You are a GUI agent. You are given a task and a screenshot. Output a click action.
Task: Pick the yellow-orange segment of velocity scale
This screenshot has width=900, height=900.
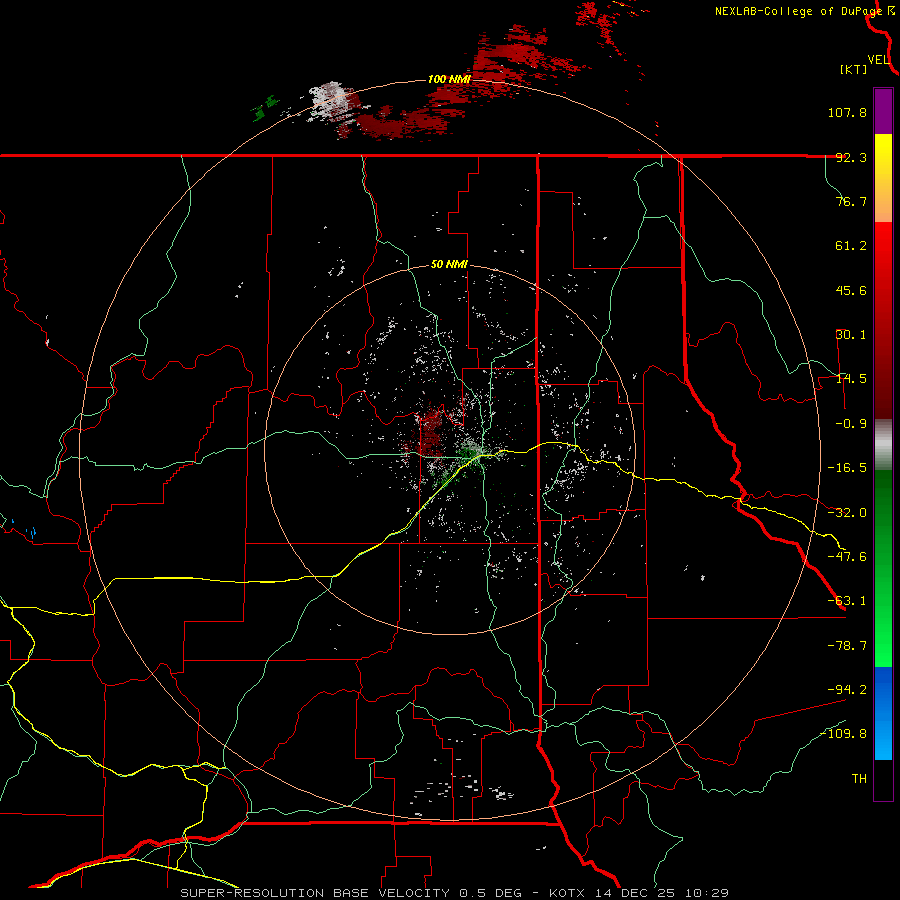coord(883,178)
